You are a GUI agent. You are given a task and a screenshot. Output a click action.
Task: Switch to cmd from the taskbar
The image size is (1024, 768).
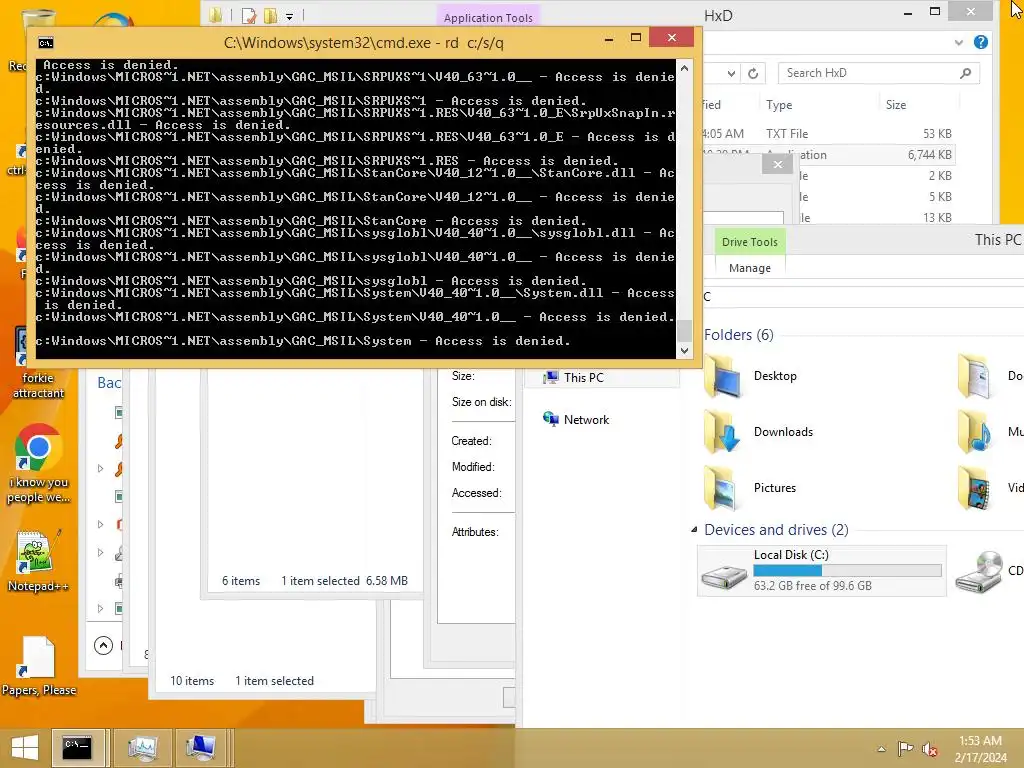click(x=78, y=748)
